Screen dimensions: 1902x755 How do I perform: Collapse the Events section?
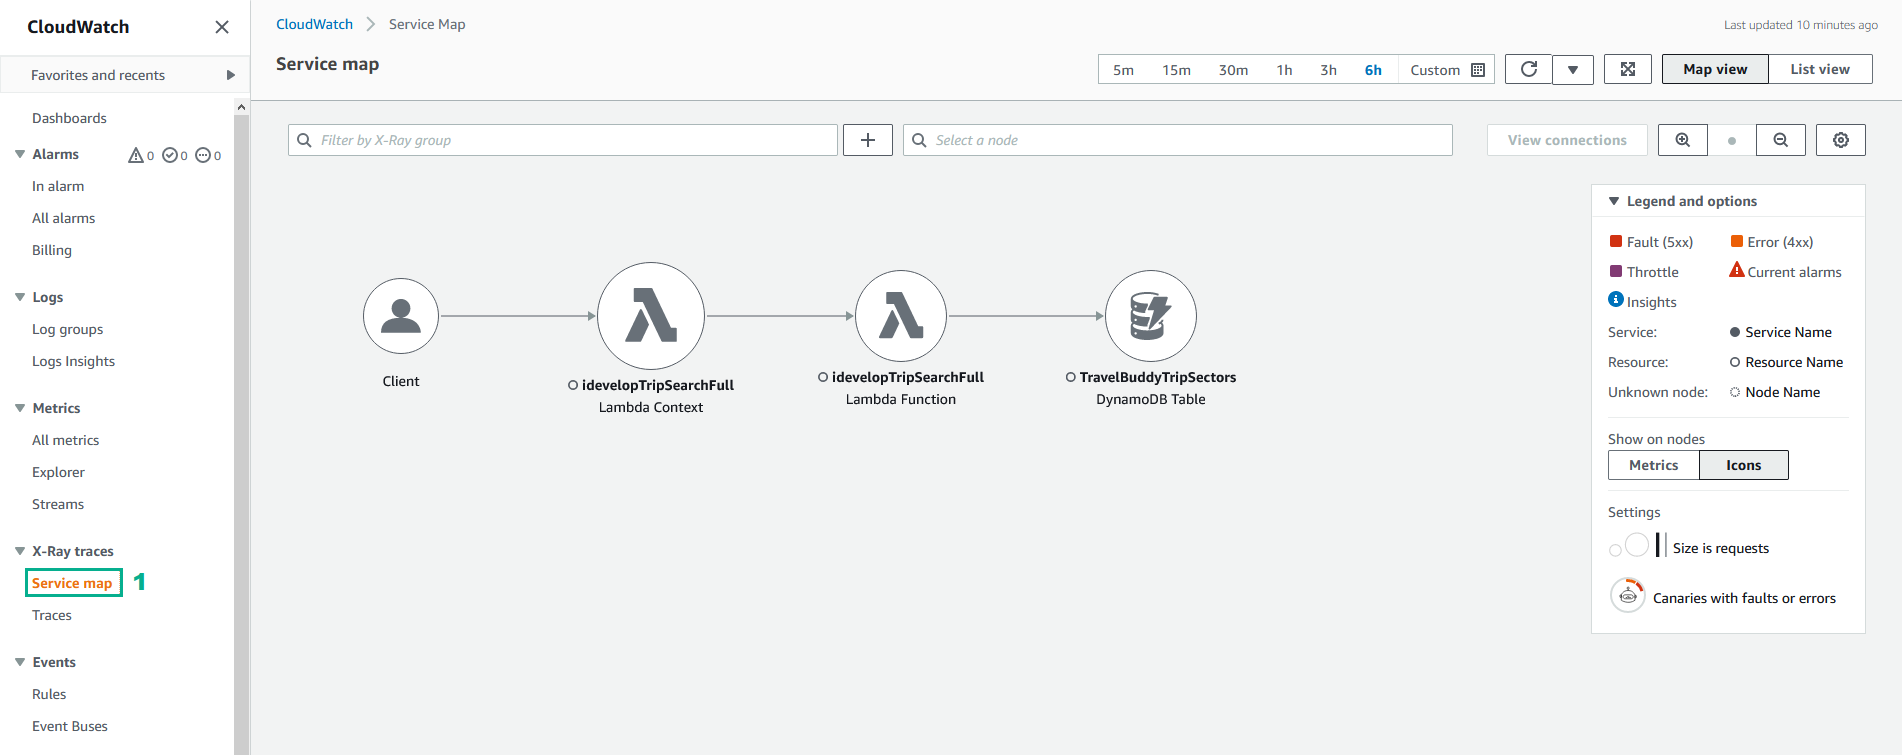(20, 662)
